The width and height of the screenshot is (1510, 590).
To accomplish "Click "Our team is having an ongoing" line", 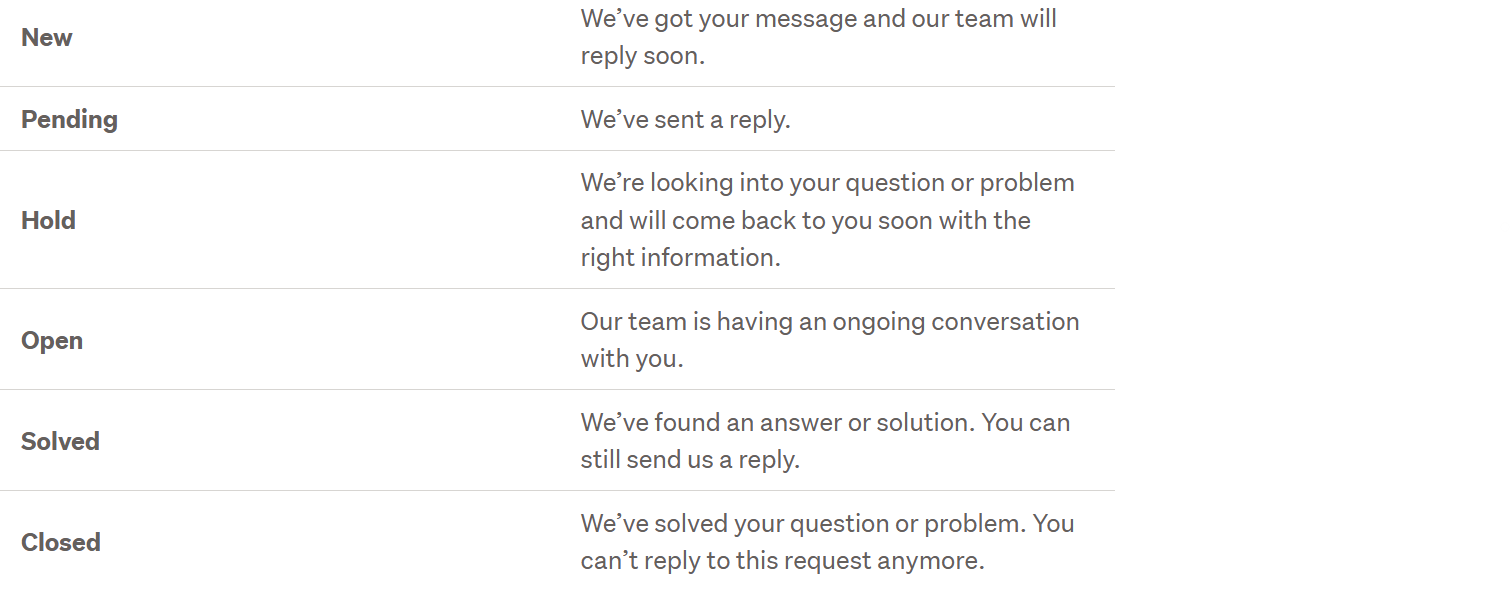I will point(830,322).
